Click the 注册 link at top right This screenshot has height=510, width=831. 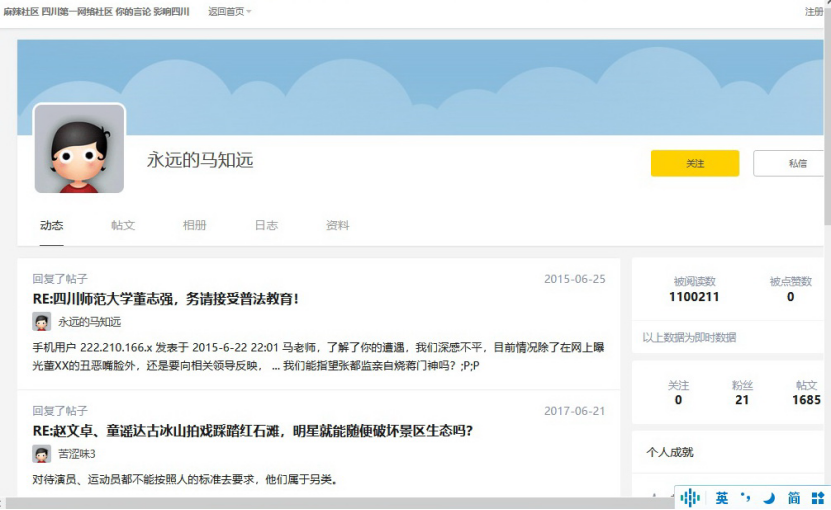coord(814,12)
